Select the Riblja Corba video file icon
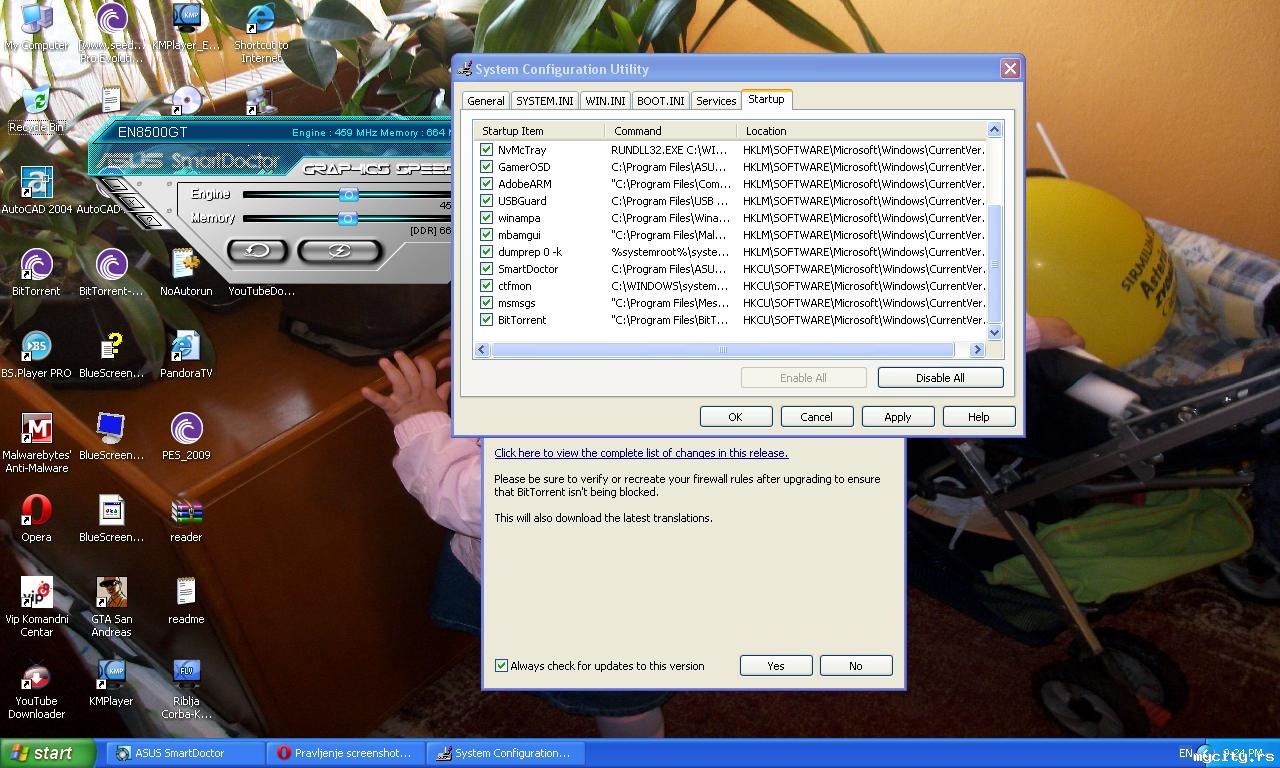Screen dimensions: 1280x768 (x=186, y=690)
